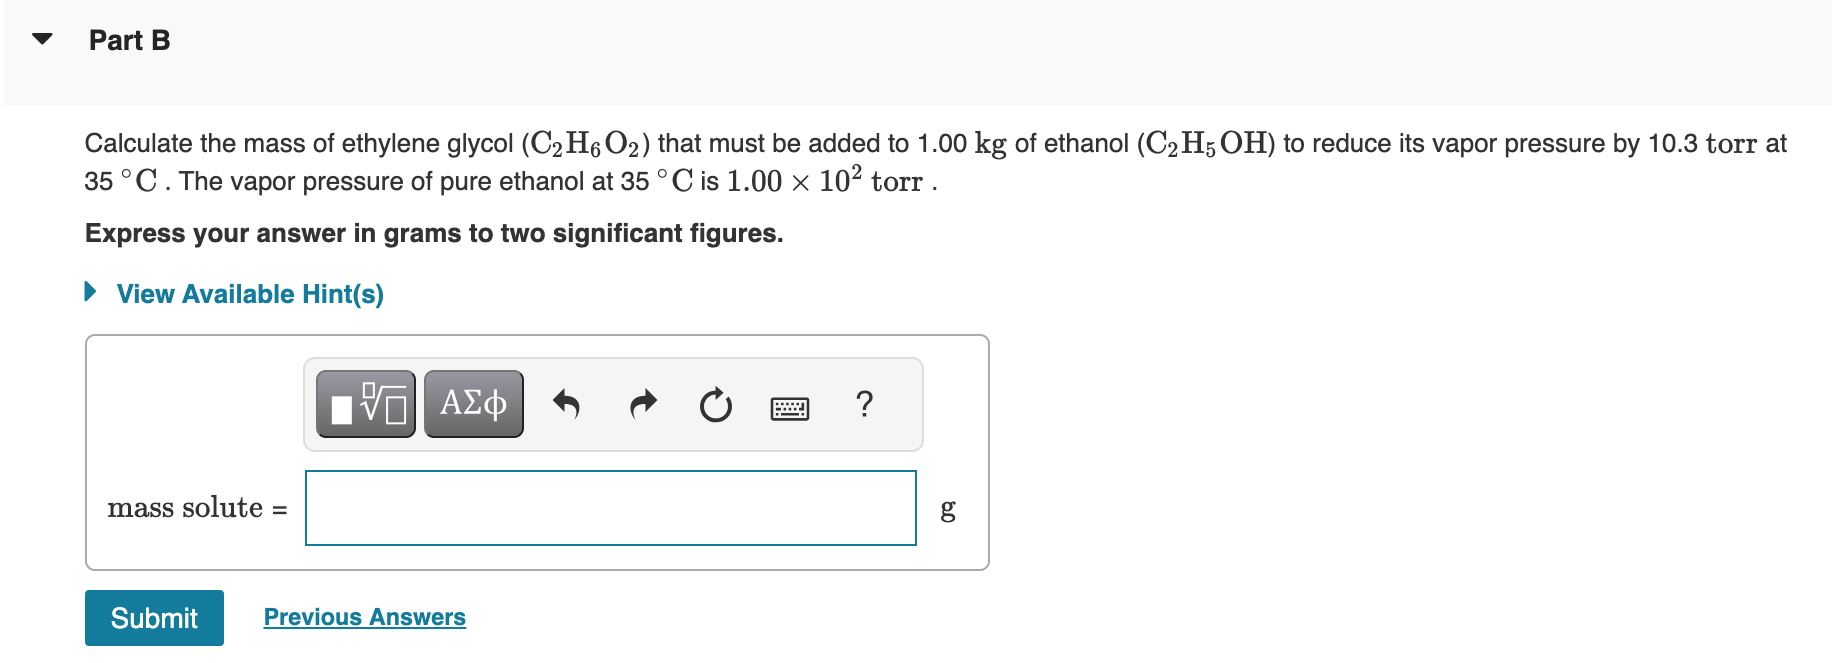Viewport: 1832px width, 663px height.
Task: Click the blue hint triangle icon
Action: click(89, 292)
